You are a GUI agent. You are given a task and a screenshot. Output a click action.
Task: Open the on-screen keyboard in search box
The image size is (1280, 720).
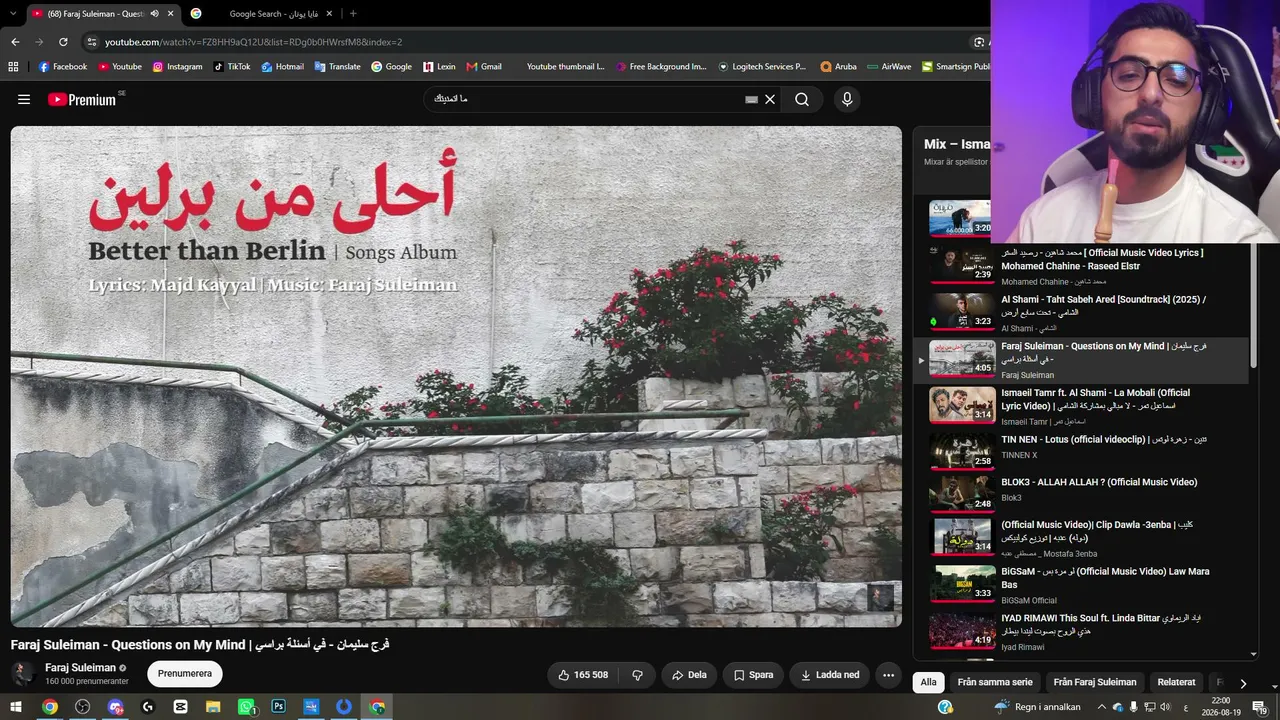751,99
